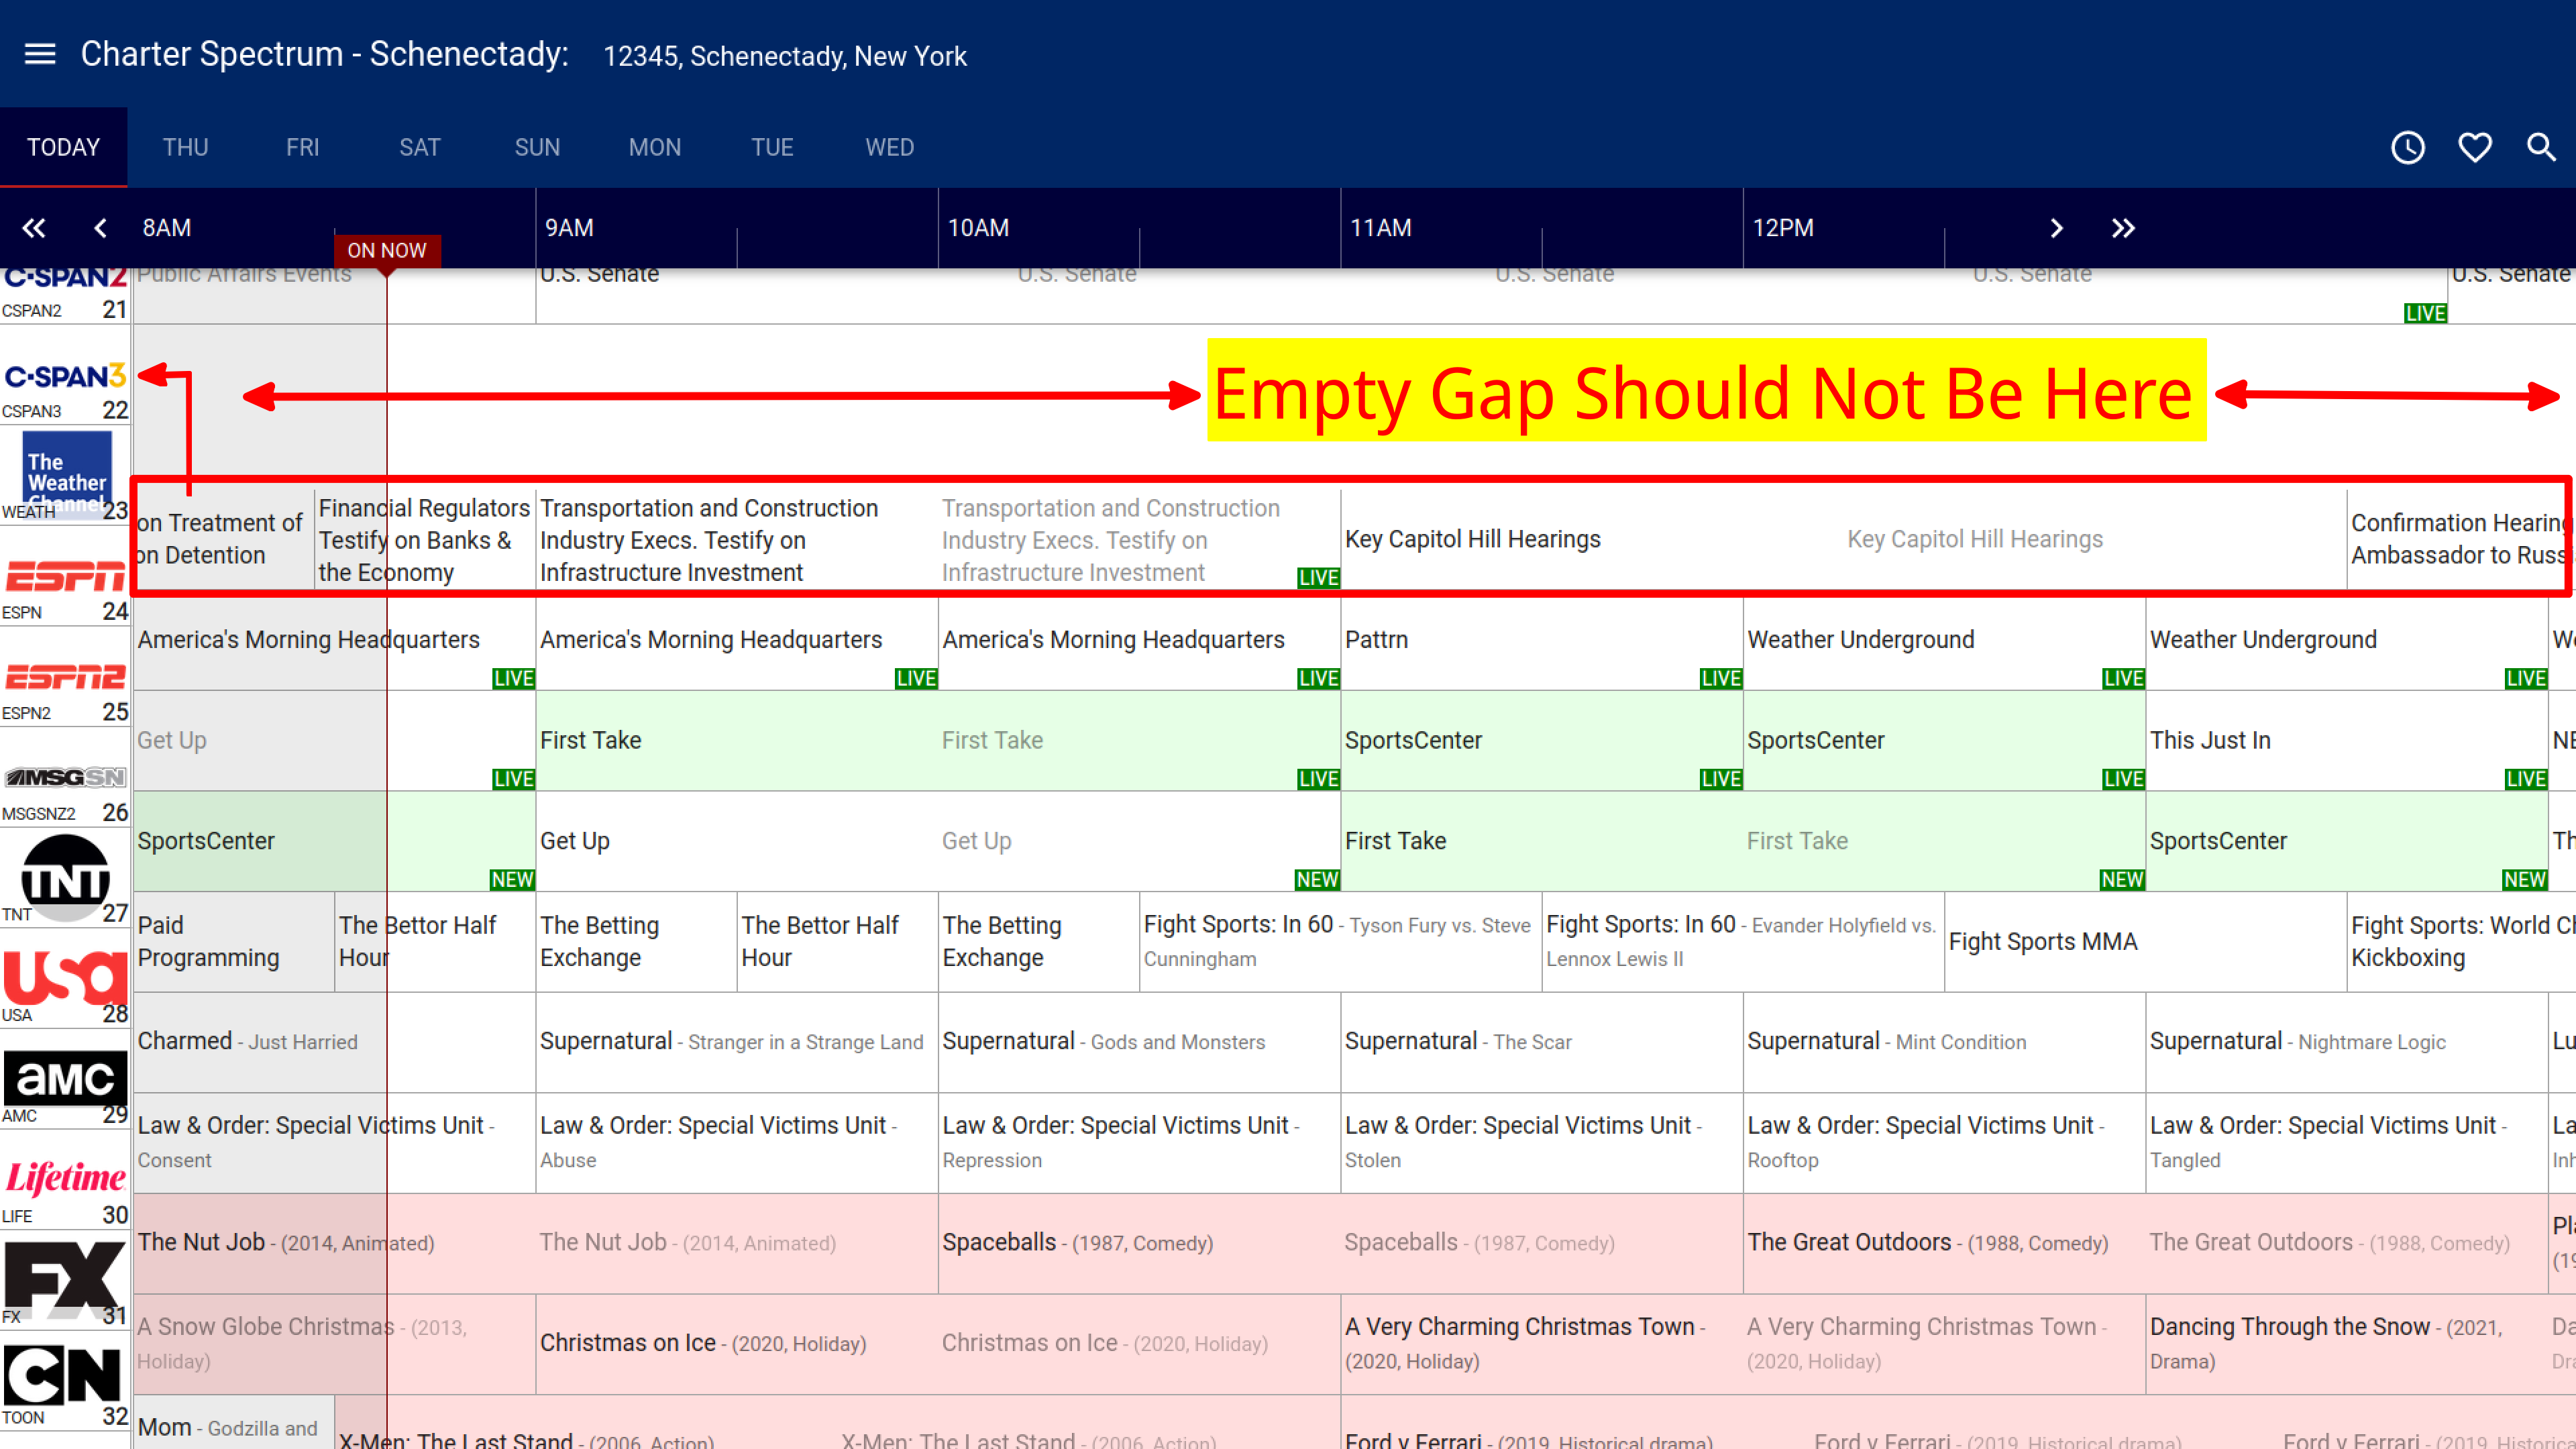This screenshot has width=2576, height=1449.
Task: Open Fight Sports MMA listing
Action: pos(2145,942)
